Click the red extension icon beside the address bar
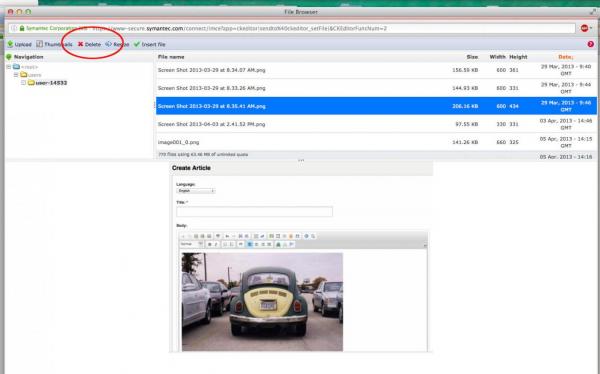The image size is (600, 374). click(x=585, y=28)
